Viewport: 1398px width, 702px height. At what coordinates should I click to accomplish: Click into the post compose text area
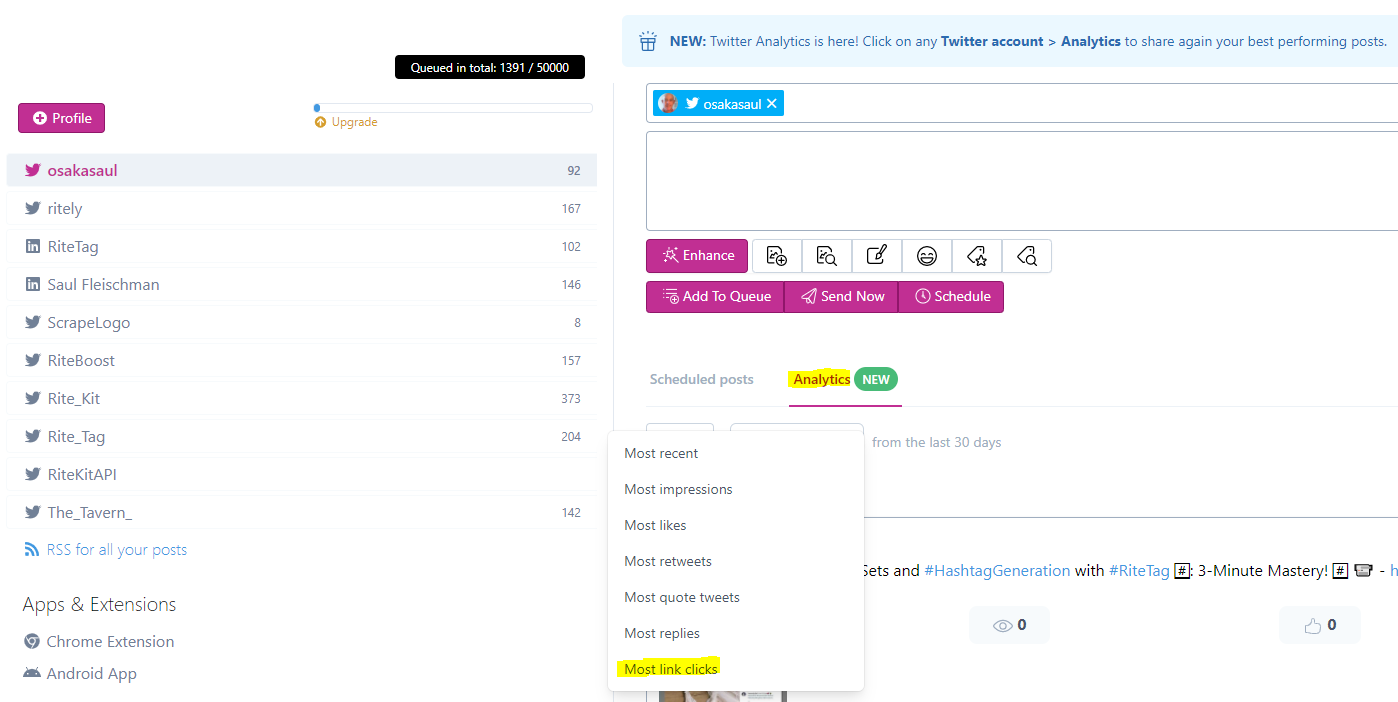[x=1022, y=181]
